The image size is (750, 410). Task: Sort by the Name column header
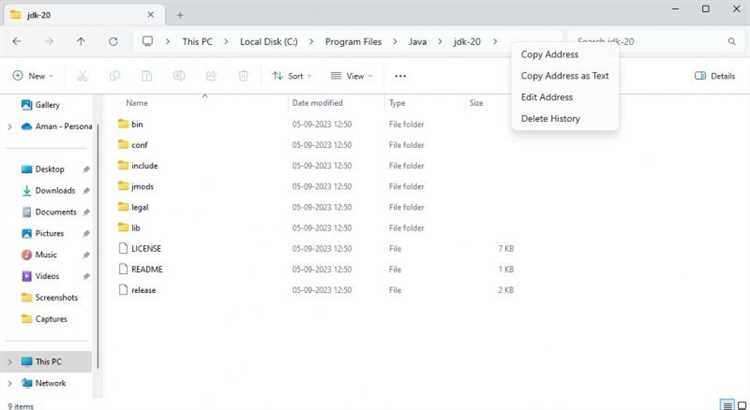click(x=136, y=102)
